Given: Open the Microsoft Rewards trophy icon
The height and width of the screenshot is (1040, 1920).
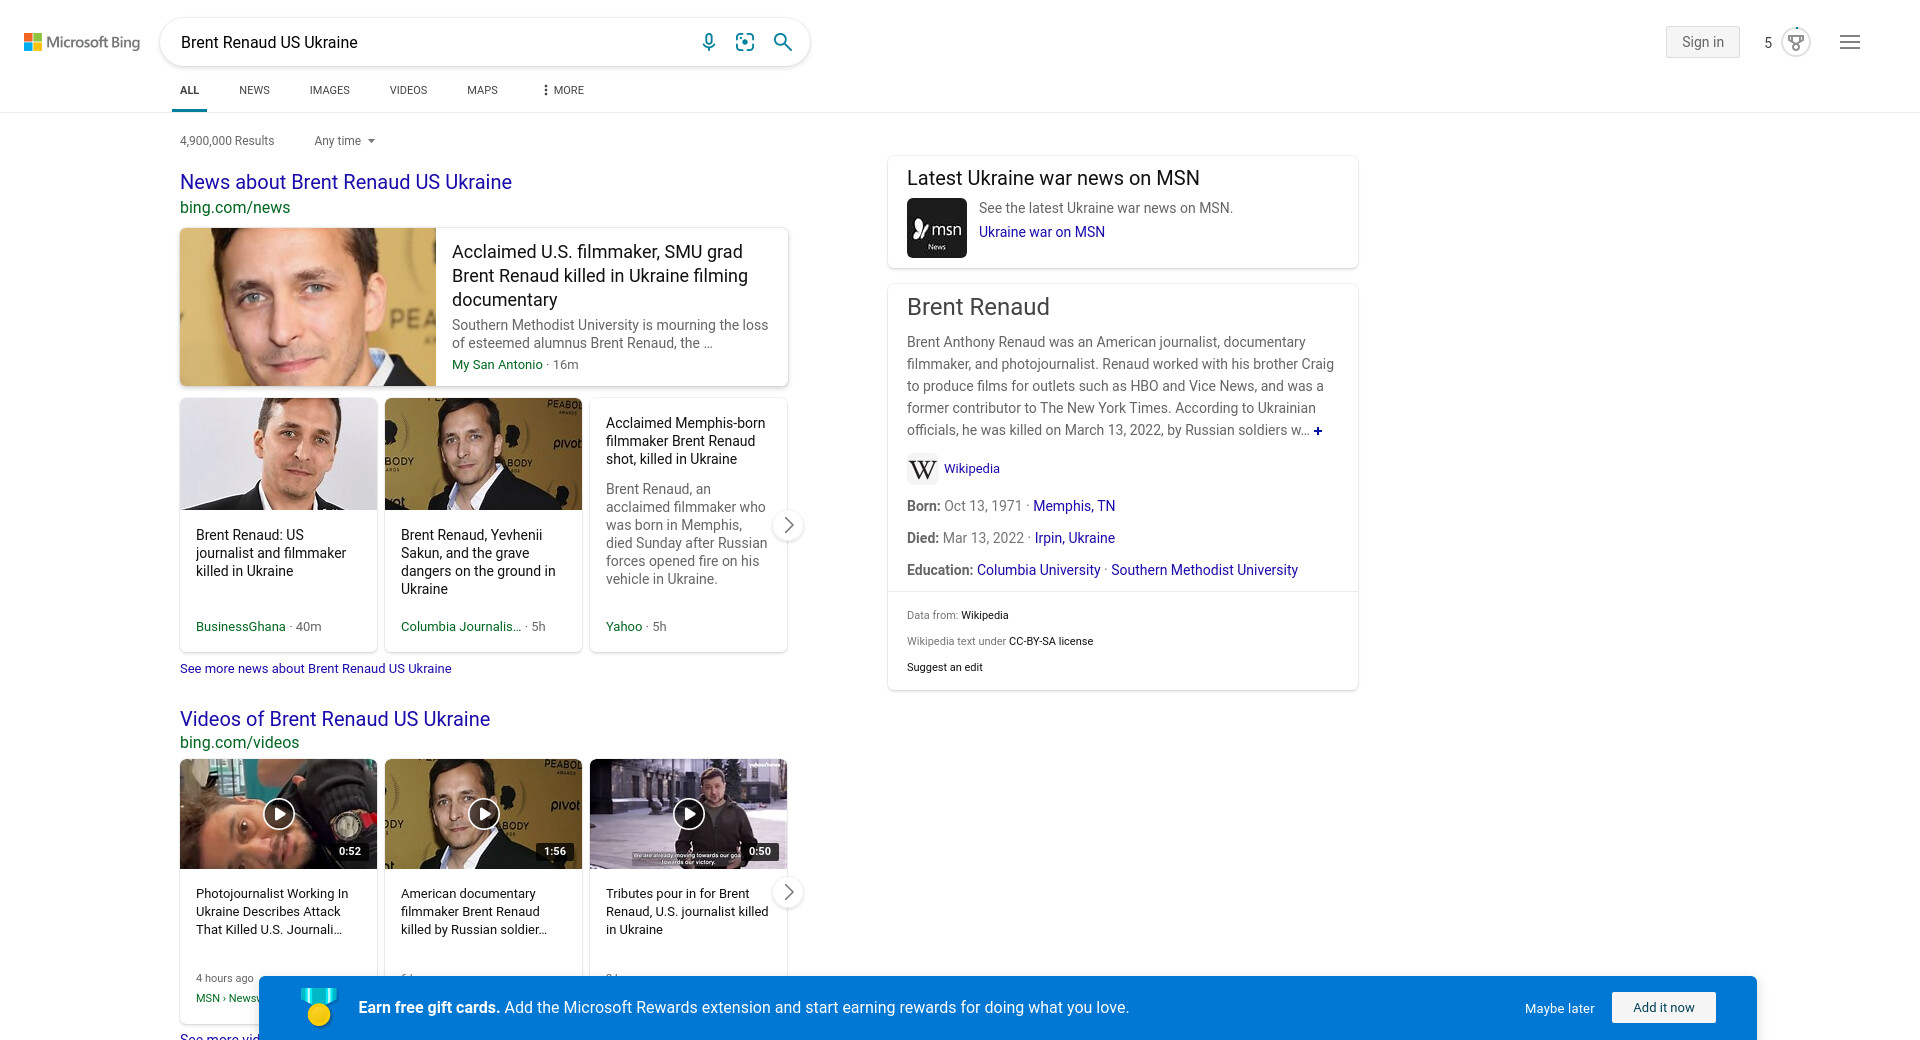Looking at the screenshot, I should [x=1796, y=42].
